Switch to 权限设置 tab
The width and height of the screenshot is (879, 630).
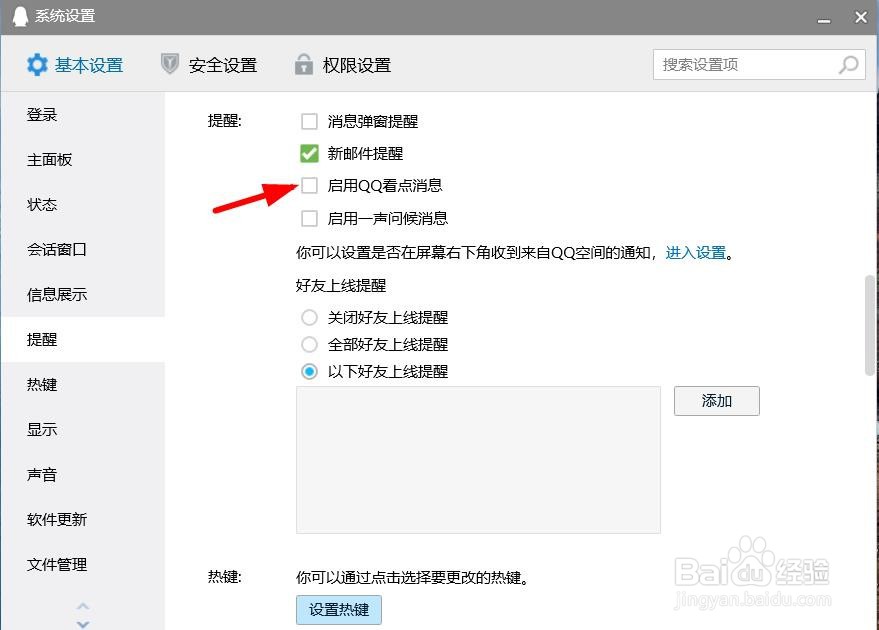[343, 65]
